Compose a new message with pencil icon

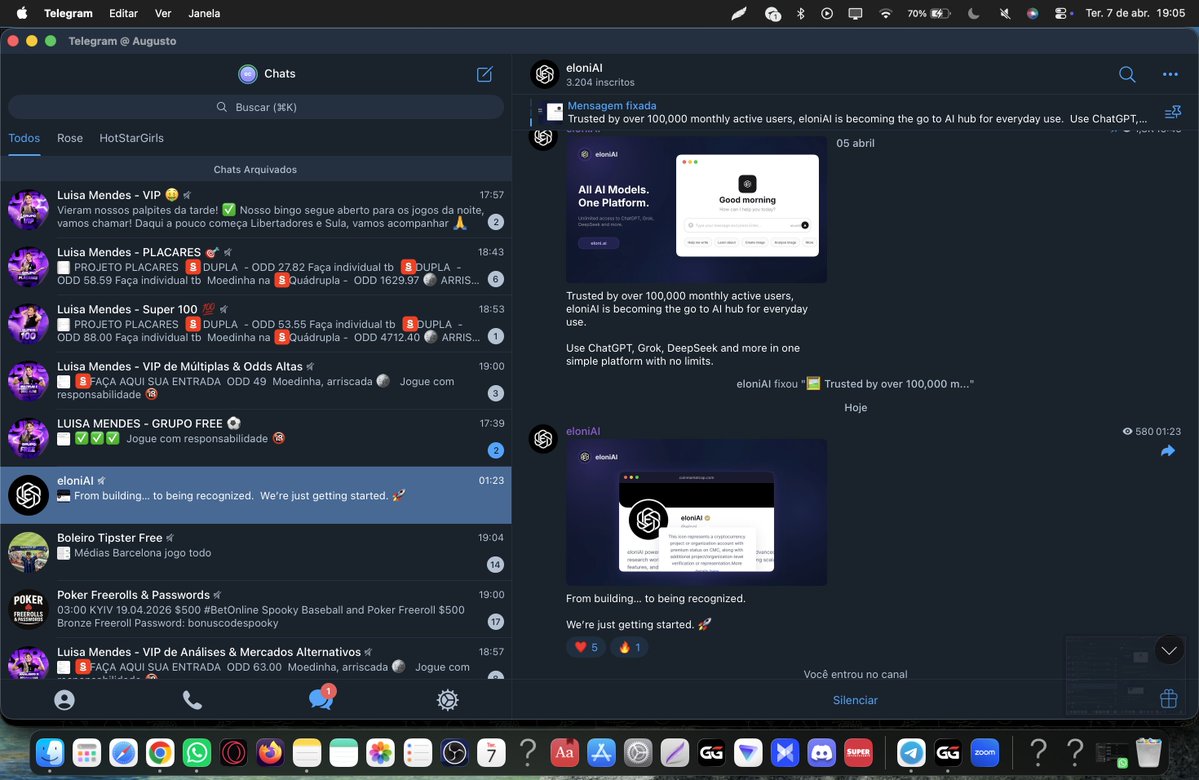pyautogui.click(x=485, y=74)
